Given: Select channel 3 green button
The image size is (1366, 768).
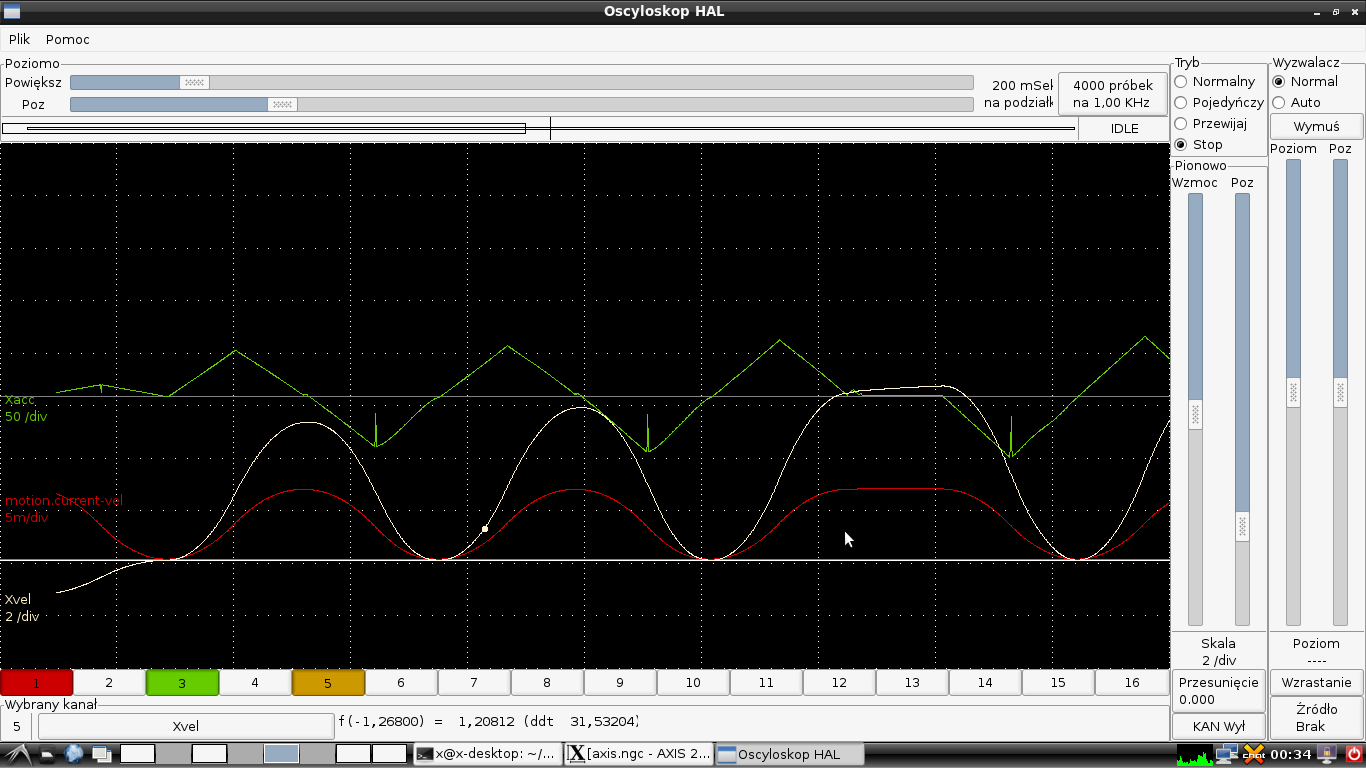Looking at the screenshot, I should [182, 682].
